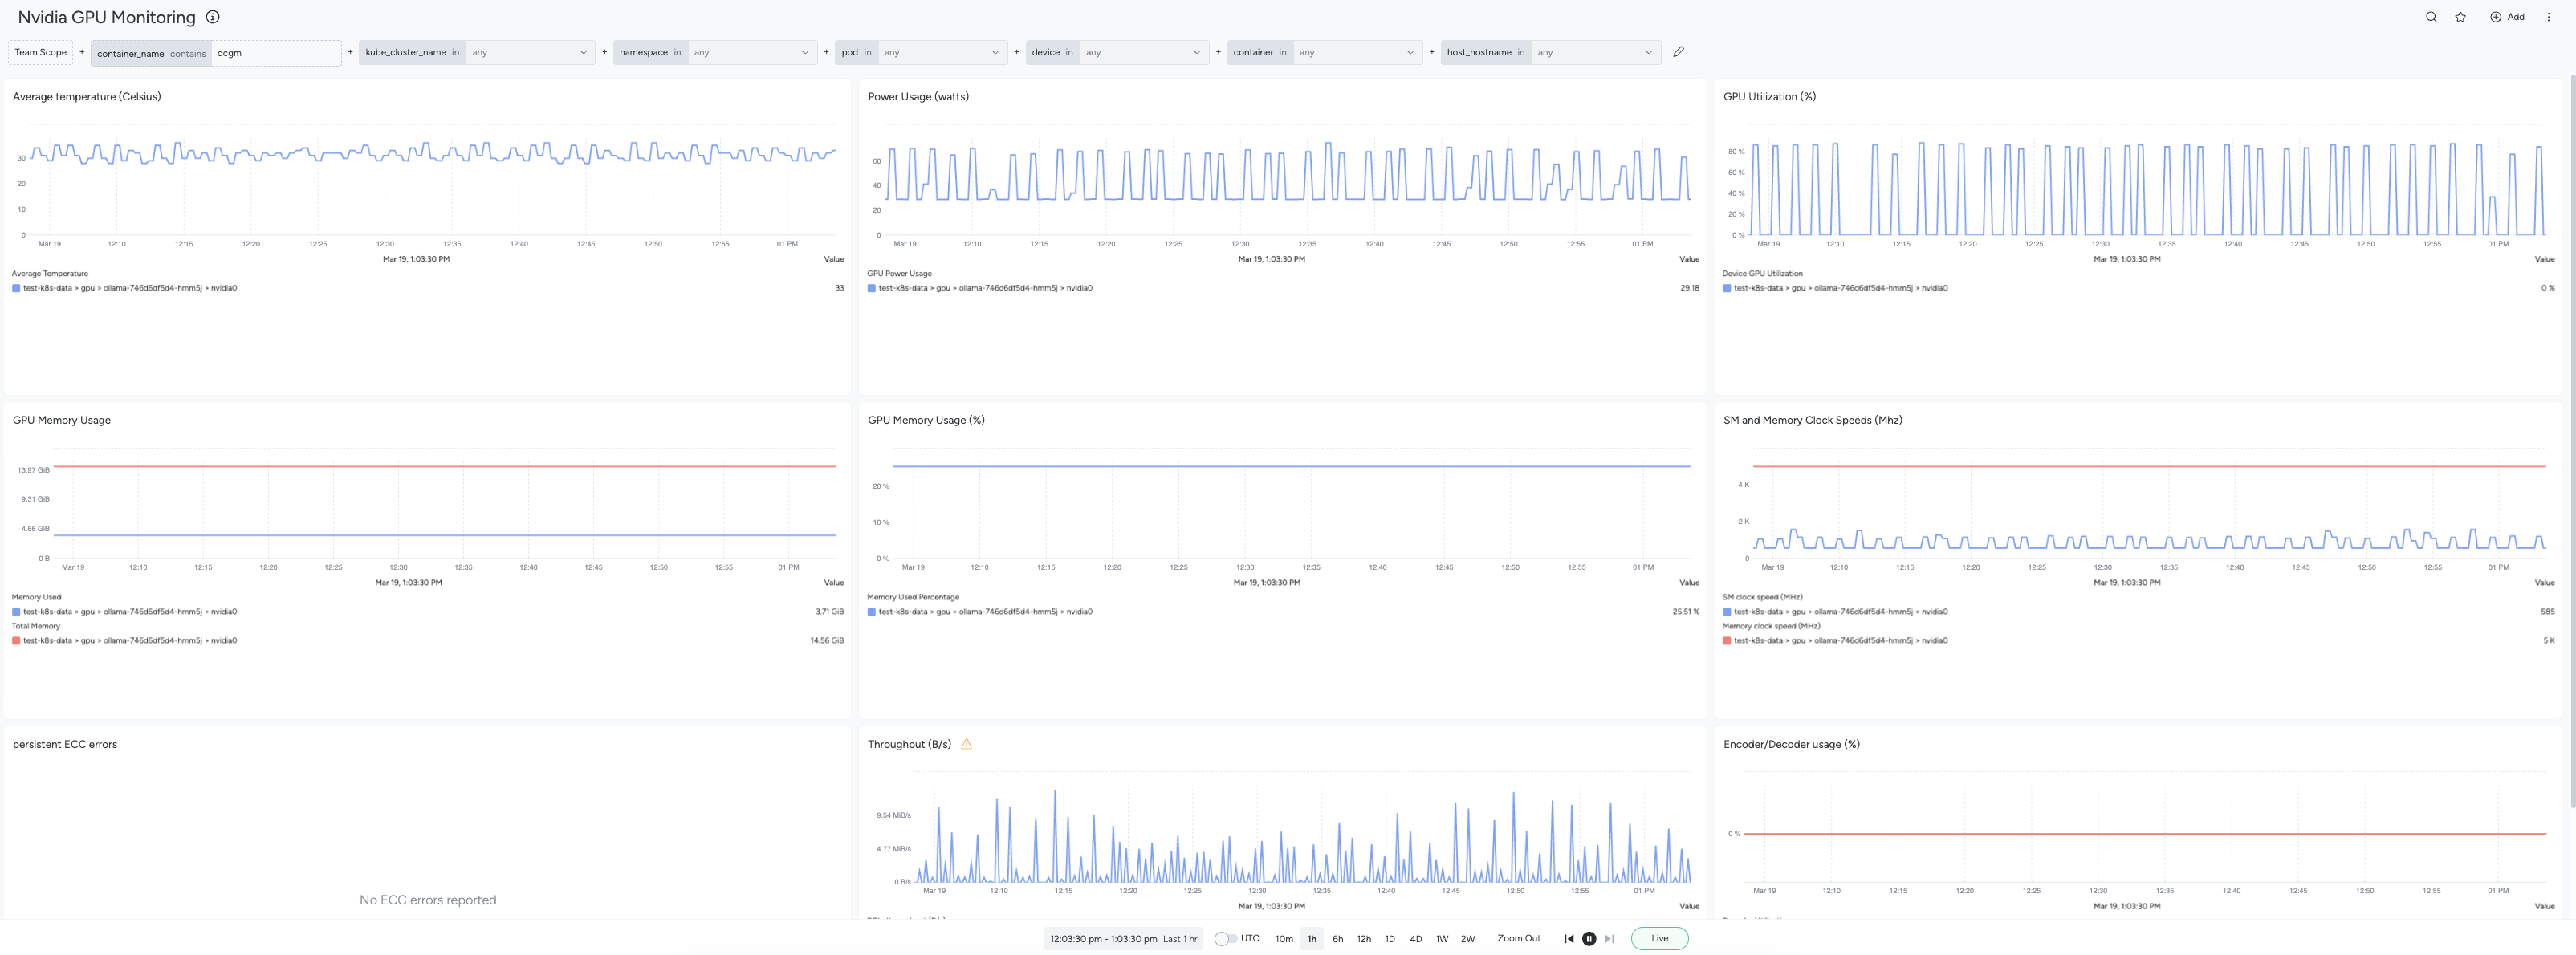Screen dimensions: 2576x955
Task: Click the Memory Used Percentage legend swatch
Action: tap(871, 611)
